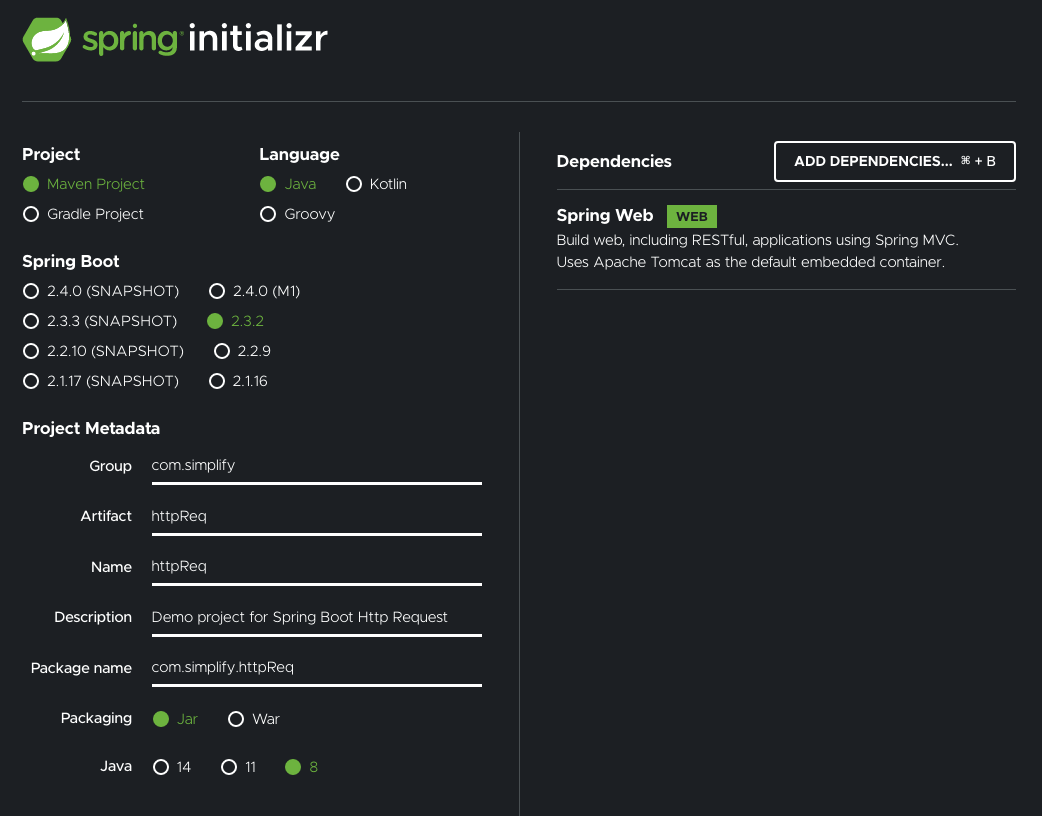
Task: Set Java version to 14
Action: [x=161, y=767]
